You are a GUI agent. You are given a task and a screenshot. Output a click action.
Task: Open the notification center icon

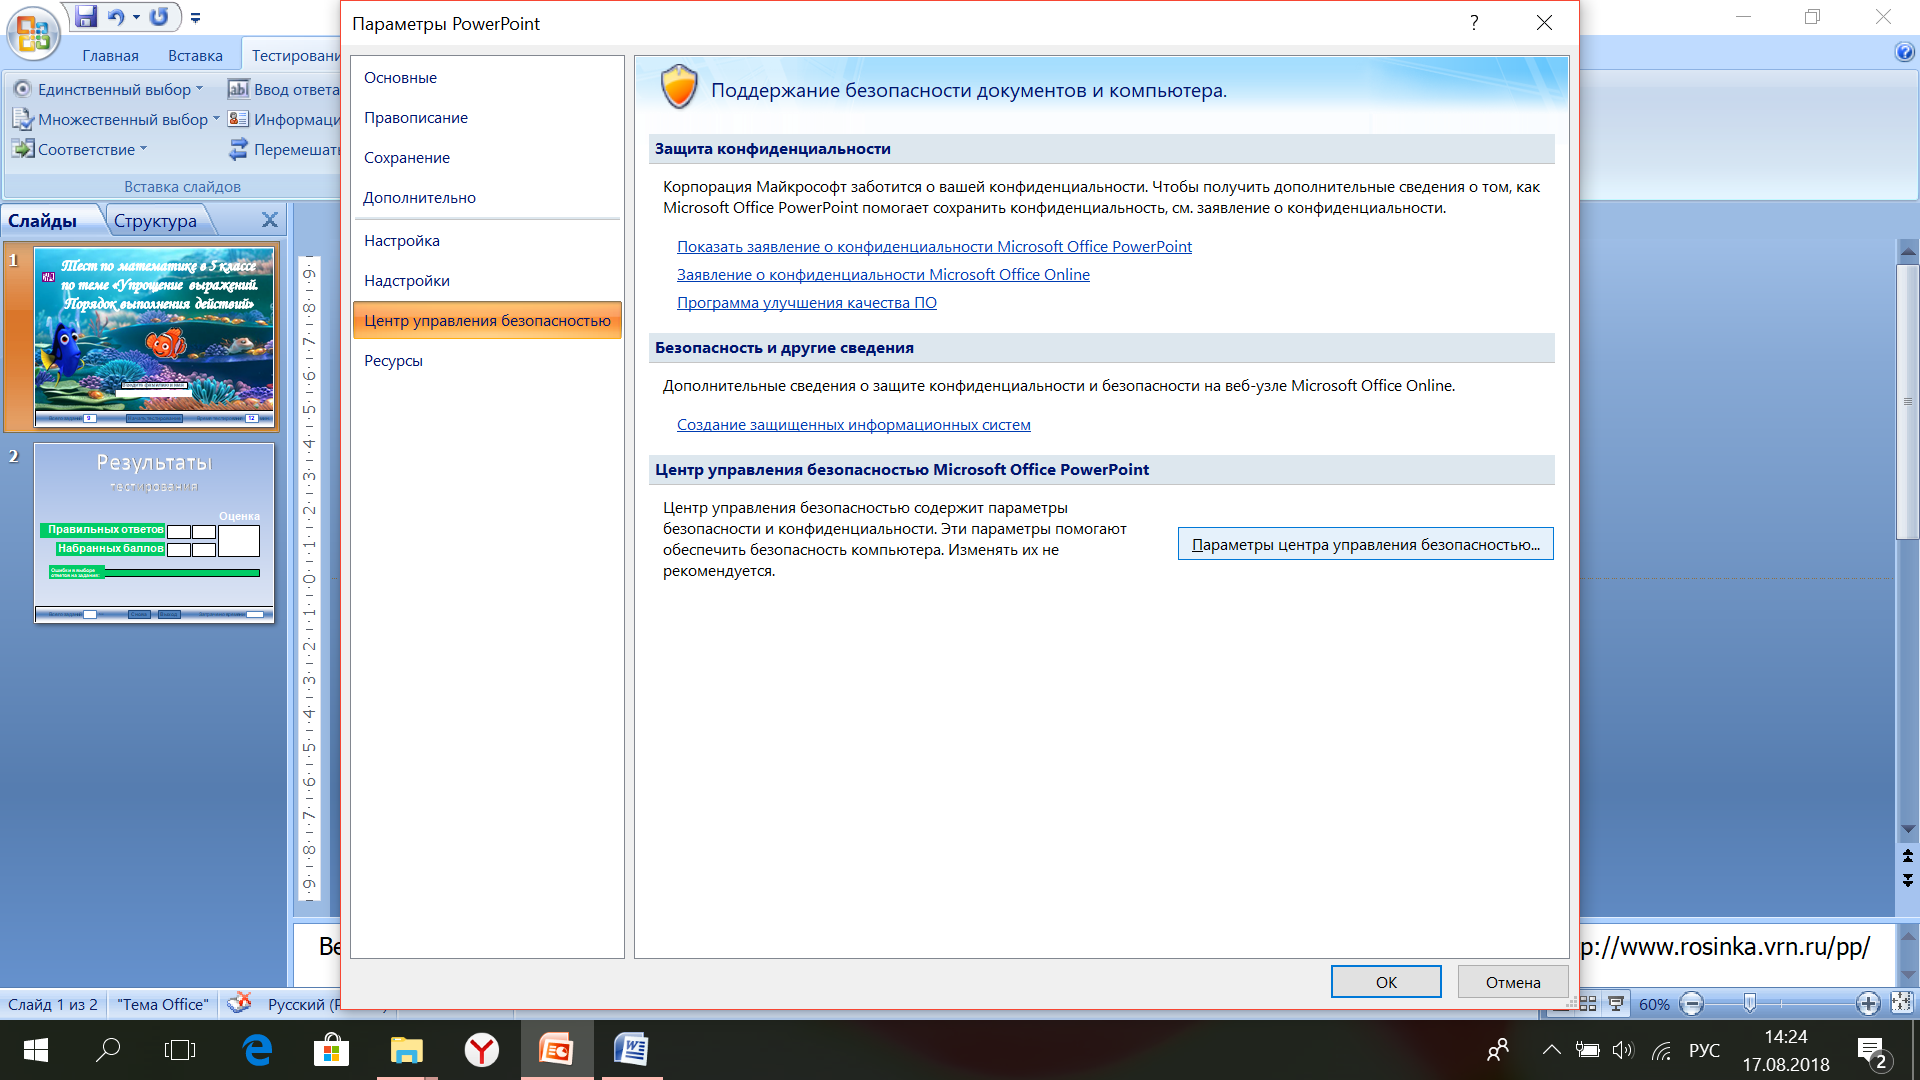pos(1872,1051)
